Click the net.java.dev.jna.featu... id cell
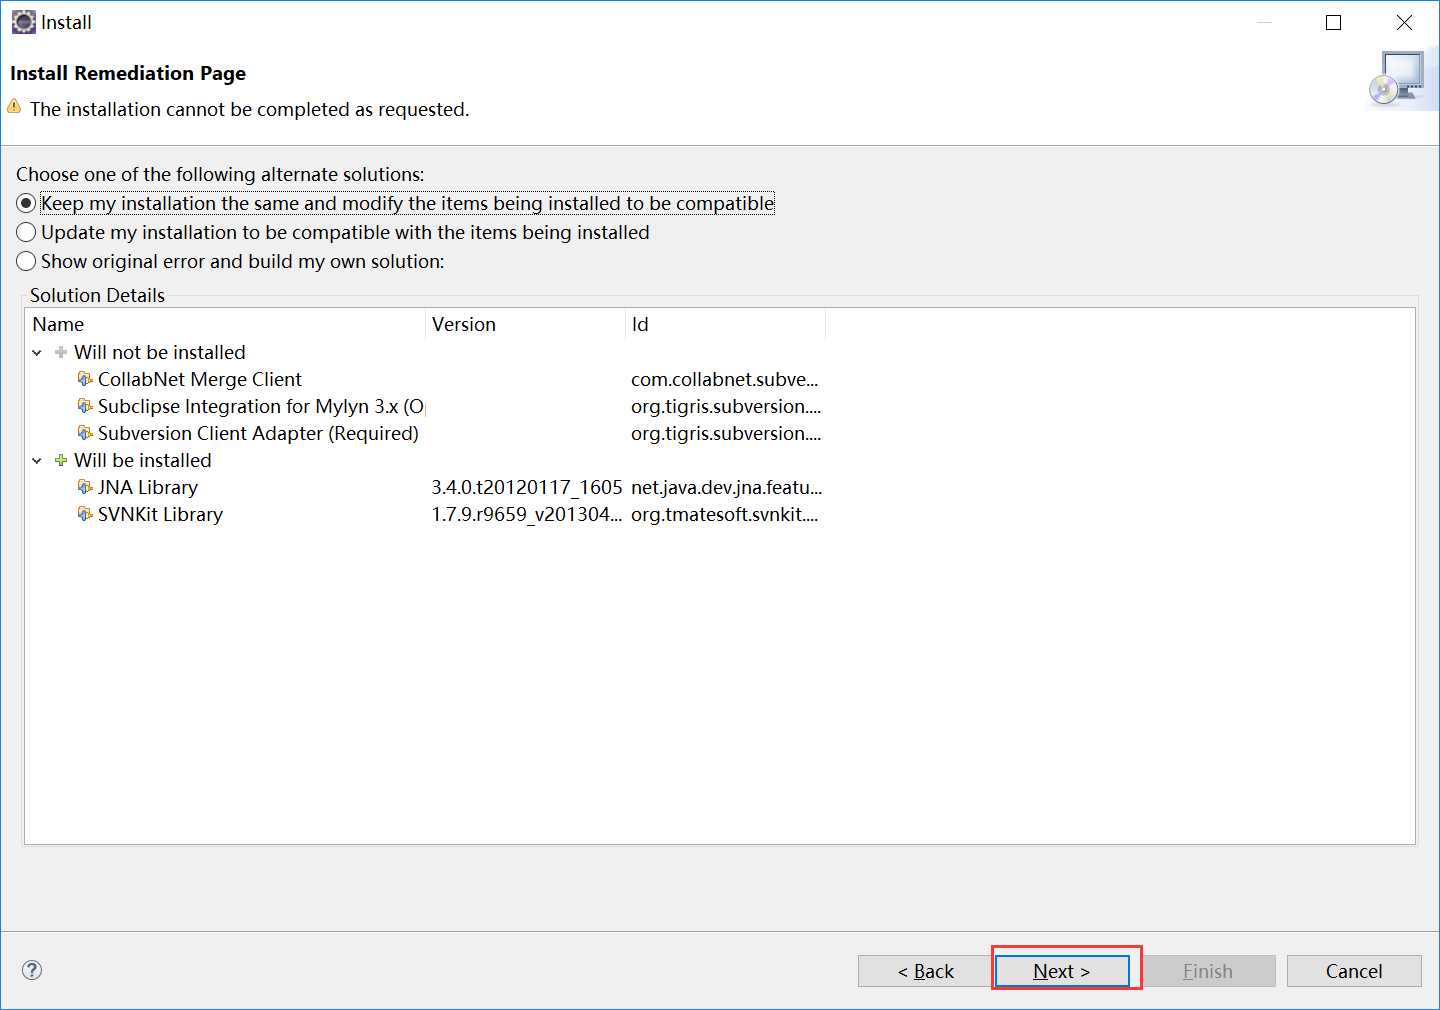 tap(727, 487)
